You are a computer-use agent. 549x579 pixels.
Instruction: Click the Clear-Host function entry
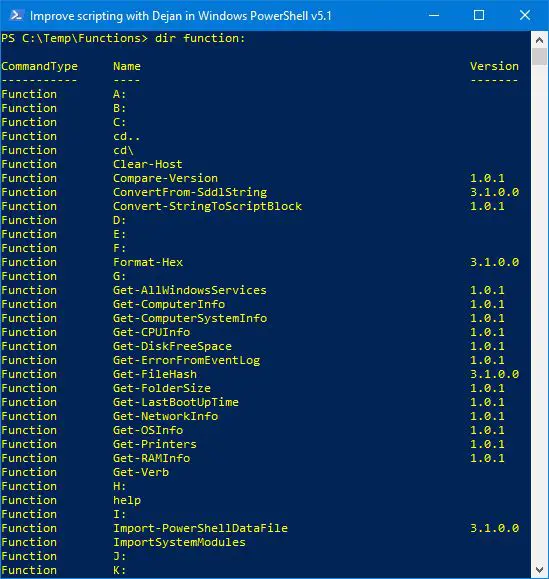click(148, 164)
